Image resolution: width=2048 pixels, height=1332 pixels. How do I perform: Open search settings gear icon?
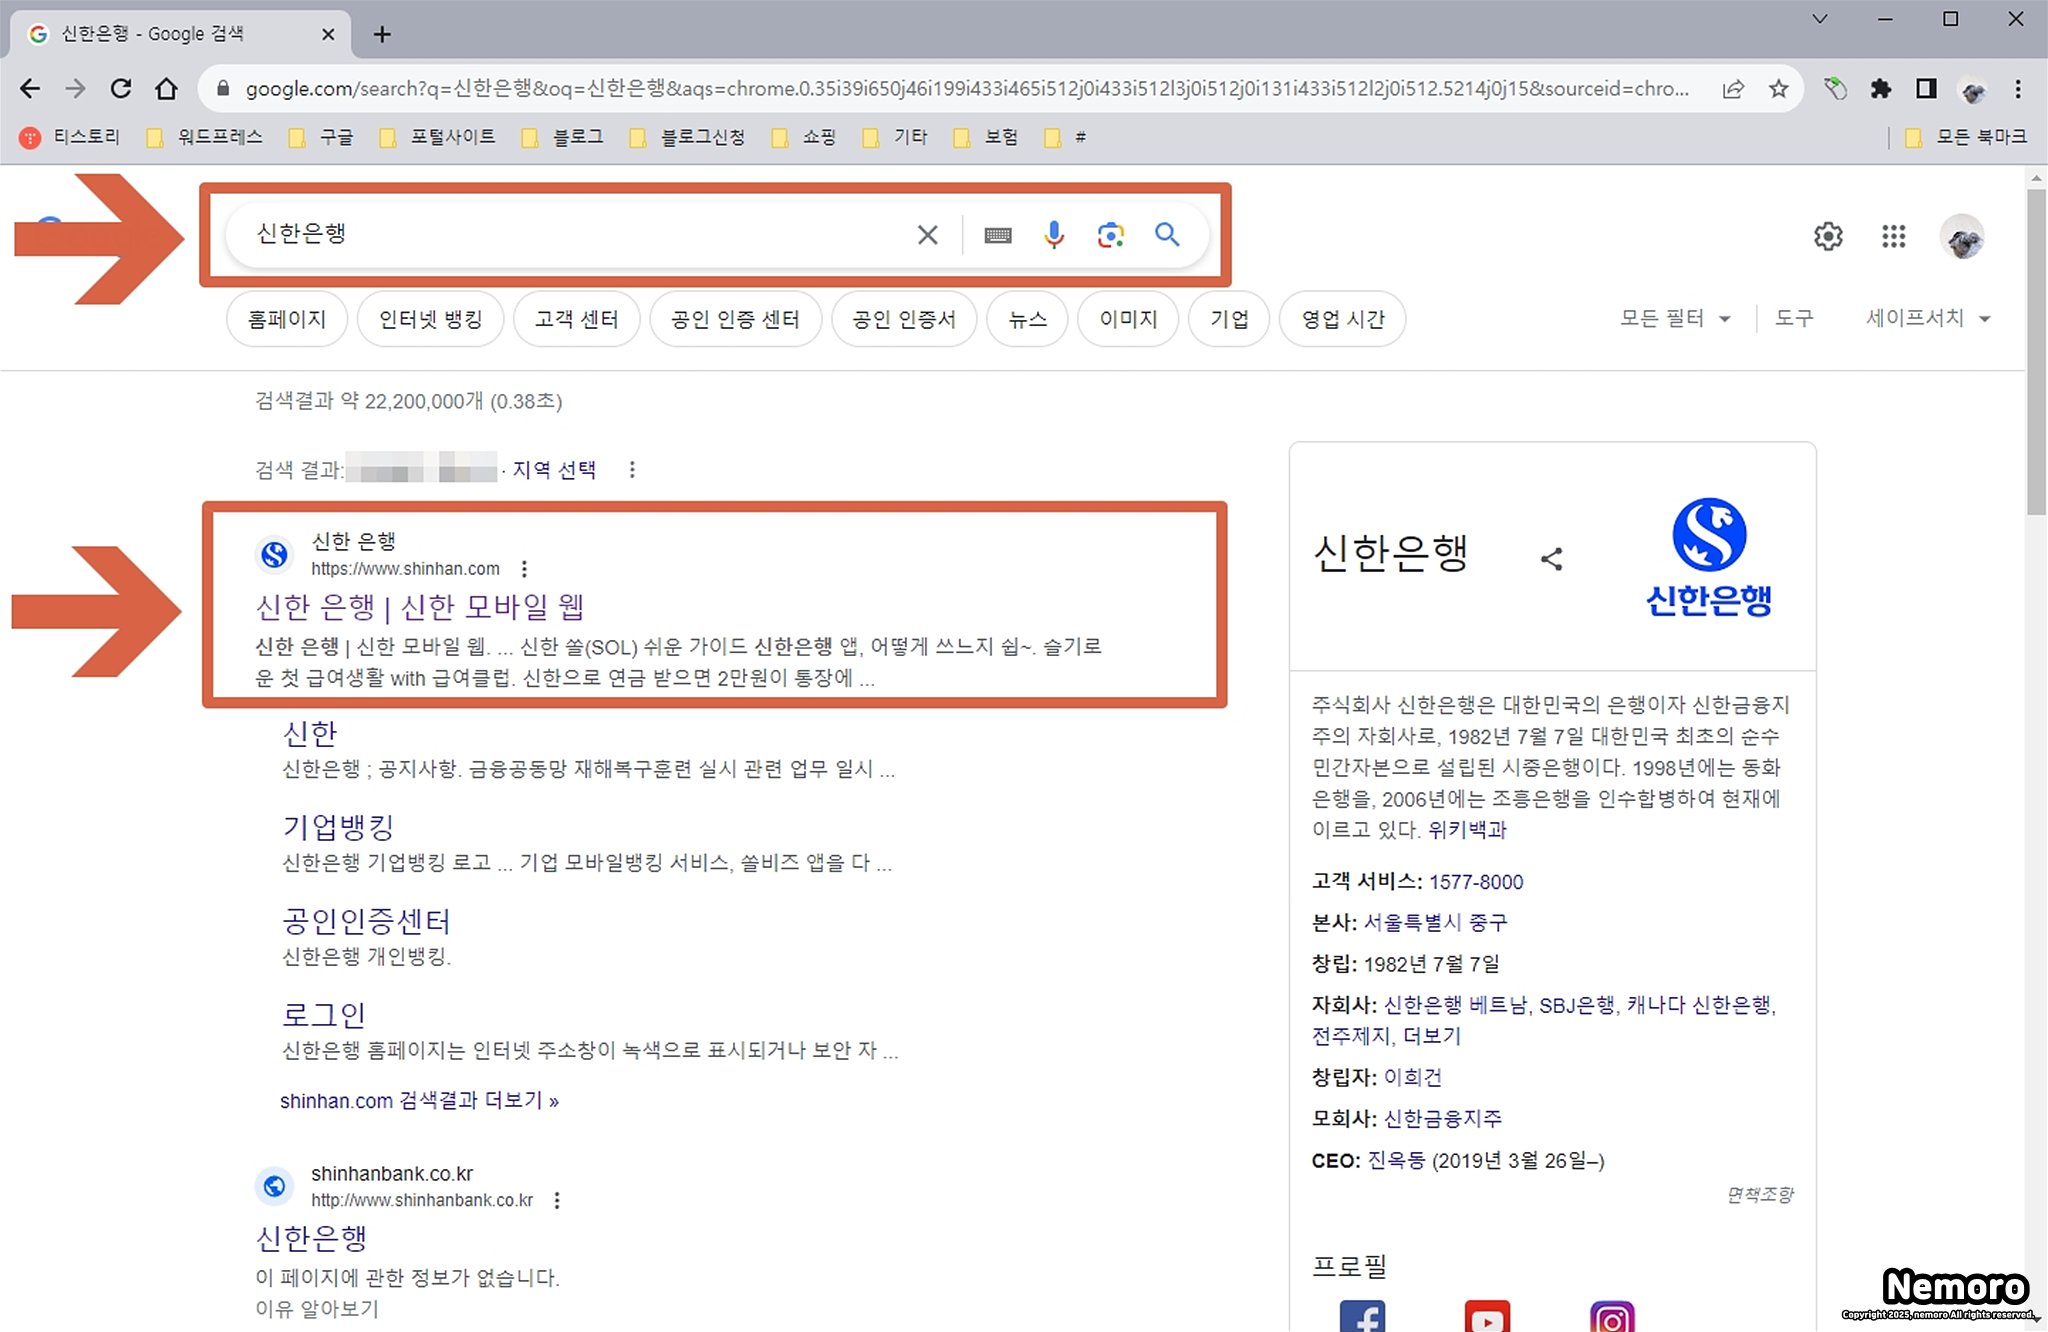coord(1828,237)
